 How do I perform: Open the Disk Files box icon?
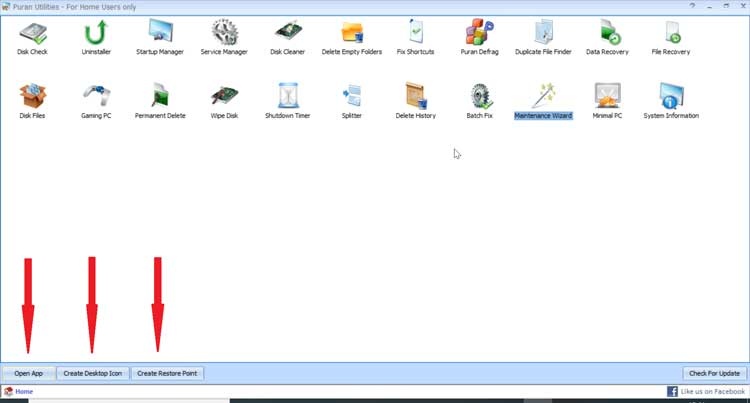33,96
